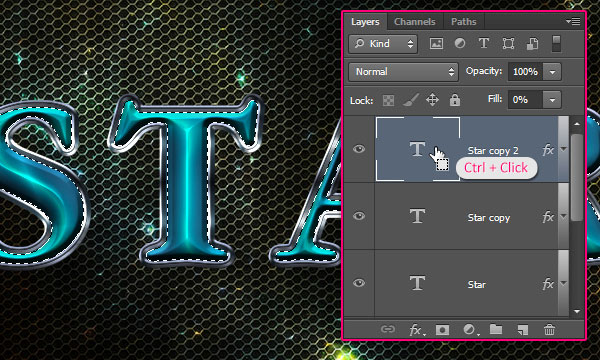Screen dimensions: 600x360
Task: Select the Star copy 2 layer name
Action: click(x=493, y=151)
